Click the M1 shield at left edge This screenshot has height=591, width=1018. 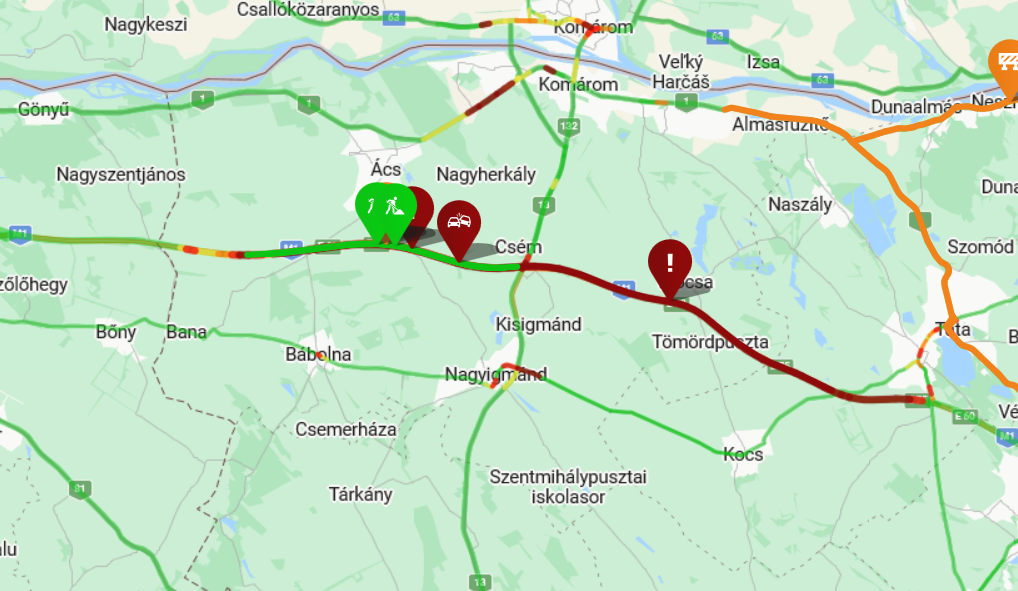(x=20, y=234)
